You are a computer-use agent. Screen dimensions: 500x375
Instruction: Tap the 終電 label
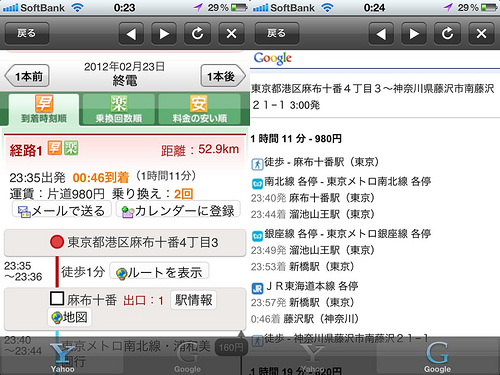(125, 81)
